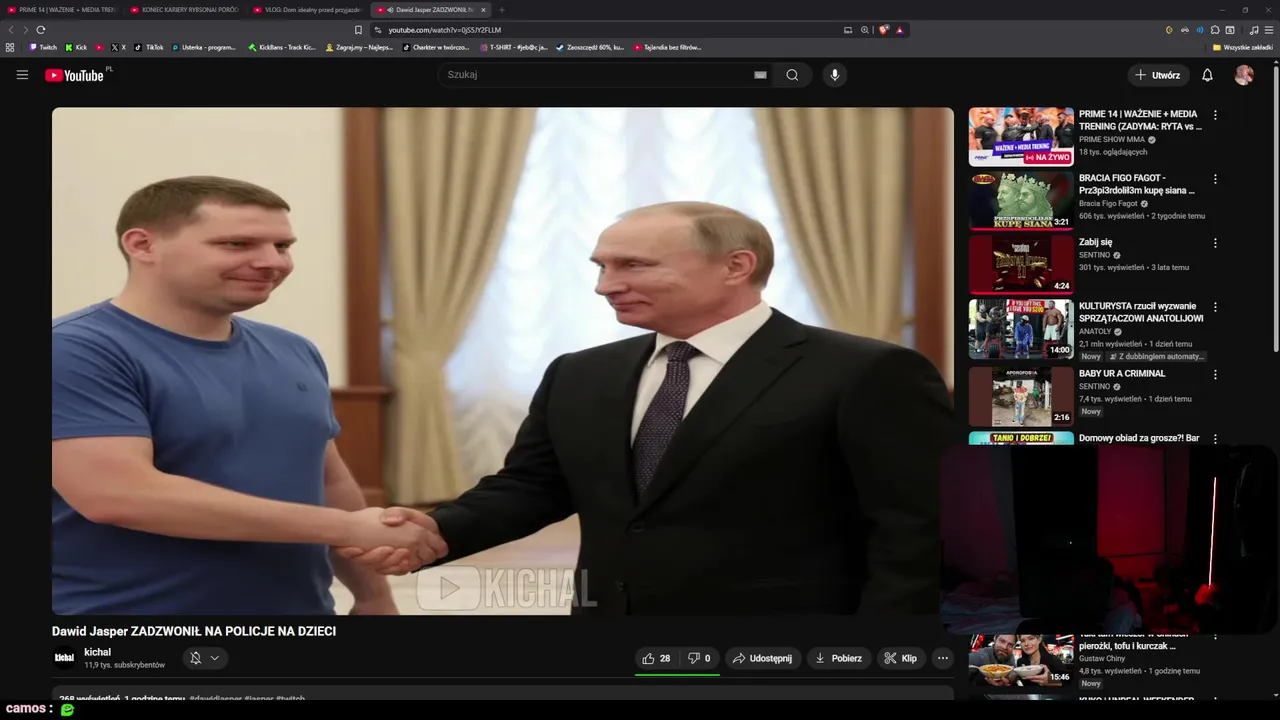Like the video with 28 likes
This screenshot has height=720, width=1280.
656,658
